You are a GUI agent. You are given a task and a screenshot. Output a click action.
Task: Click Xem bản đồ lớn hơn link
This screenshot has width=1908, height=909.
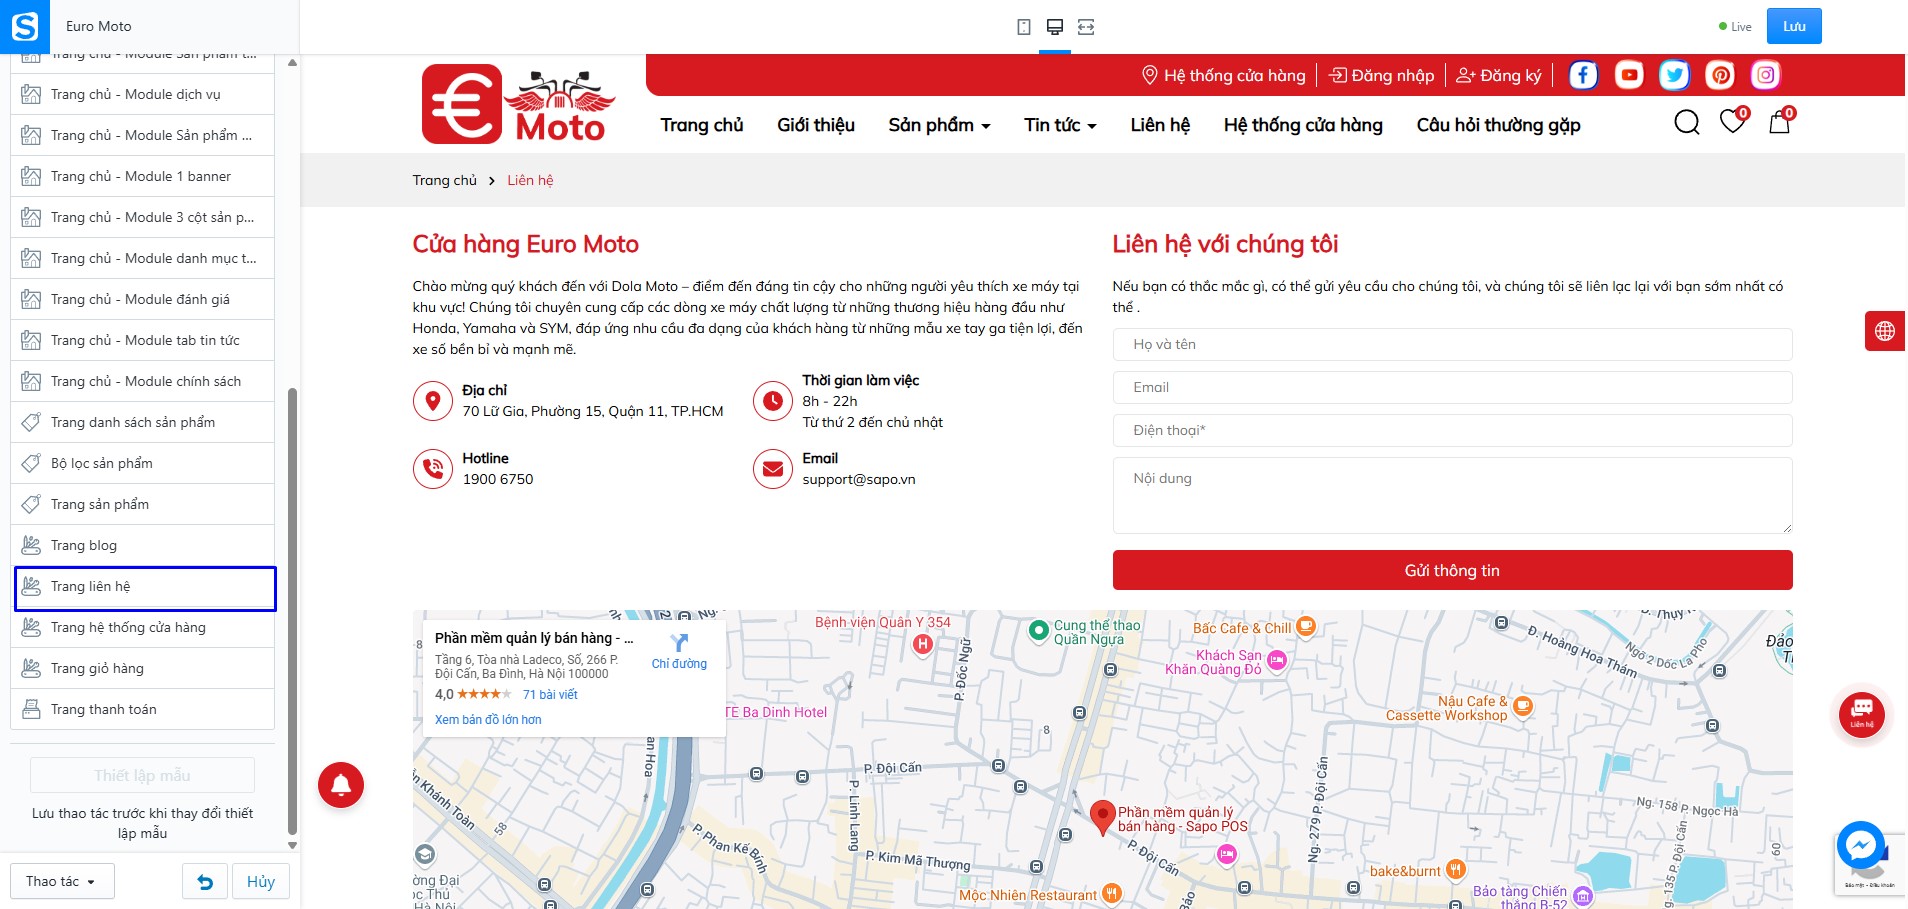coord(488,720)
